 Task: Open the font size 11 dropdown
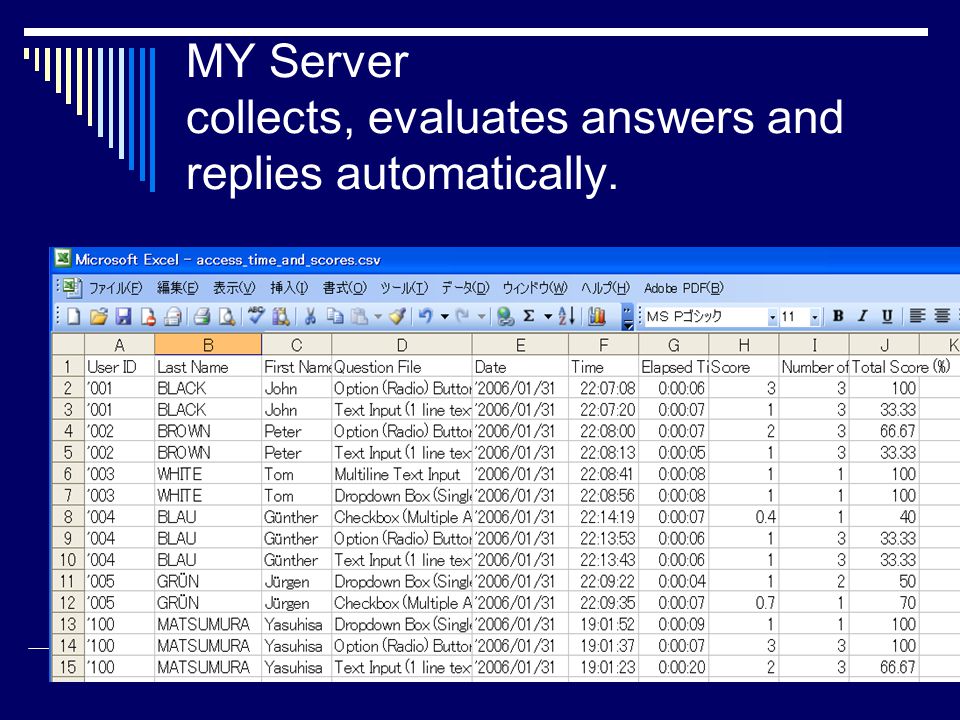pos(814,317)
